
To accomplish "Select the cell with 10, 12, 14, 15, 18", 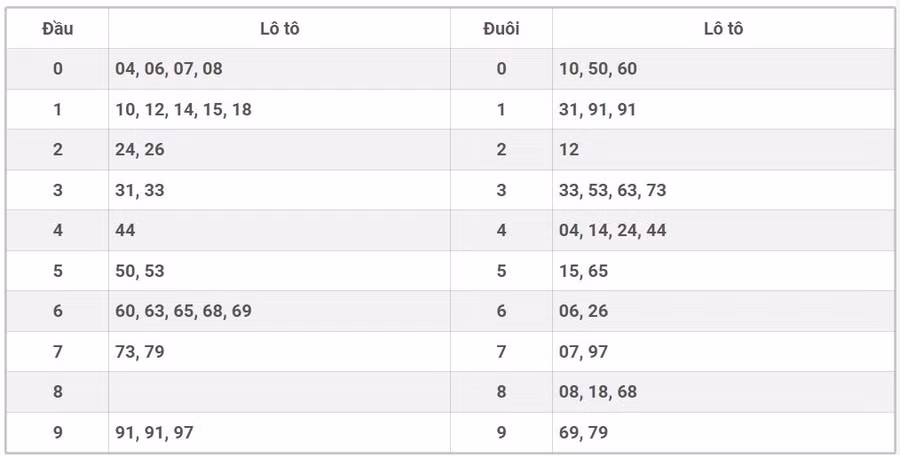I will (x=183, y=110).
